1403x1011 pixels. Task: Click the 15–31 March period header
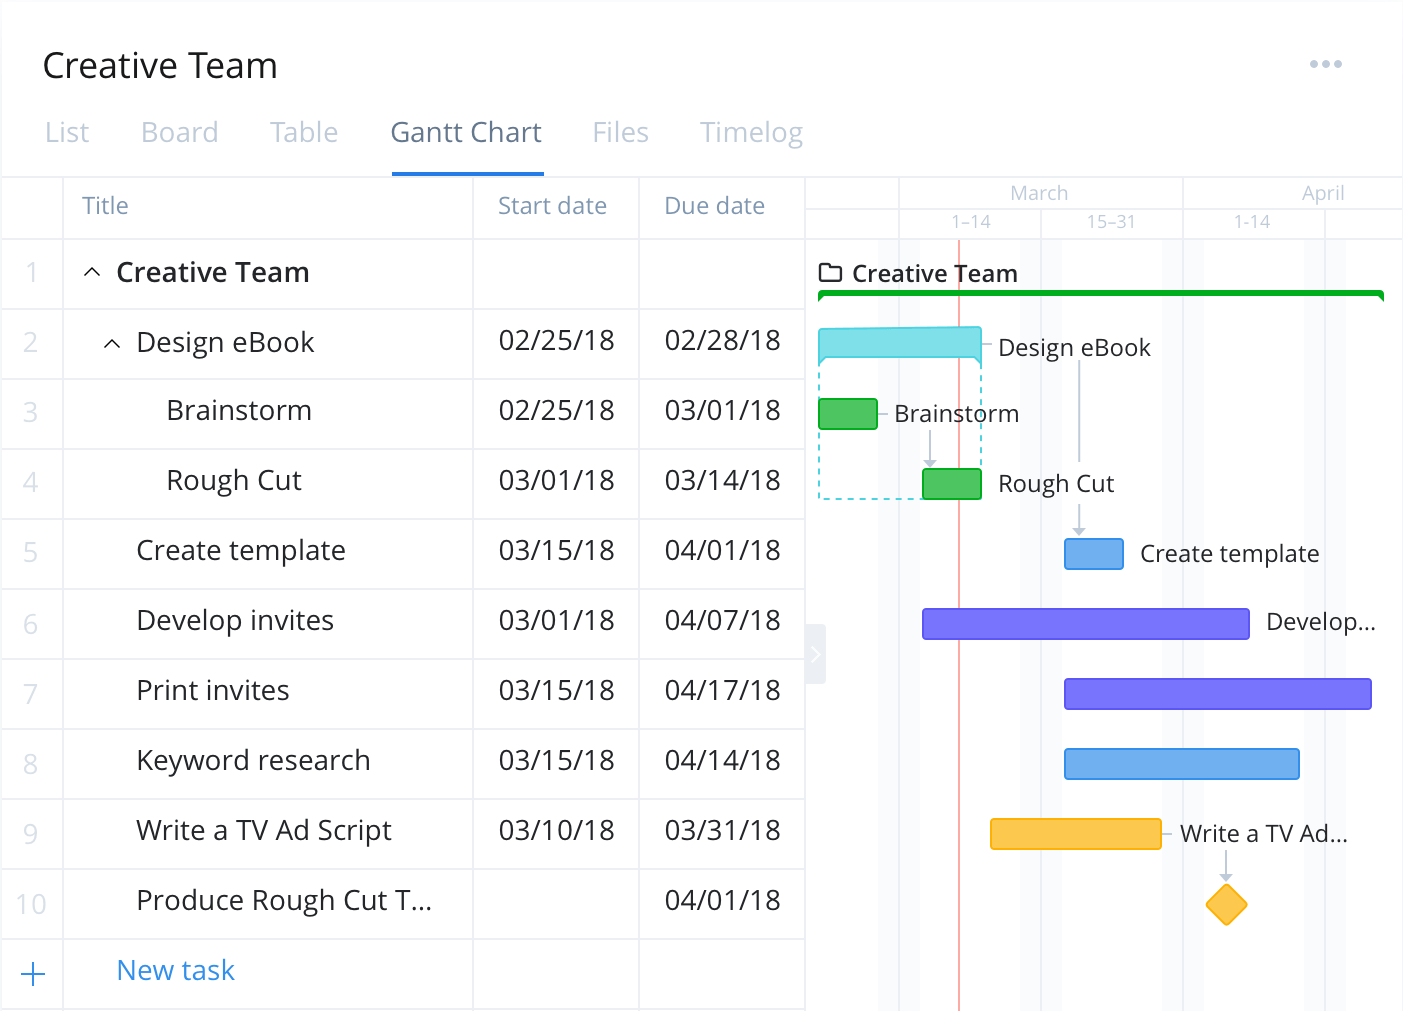[x=1111, y=222]
